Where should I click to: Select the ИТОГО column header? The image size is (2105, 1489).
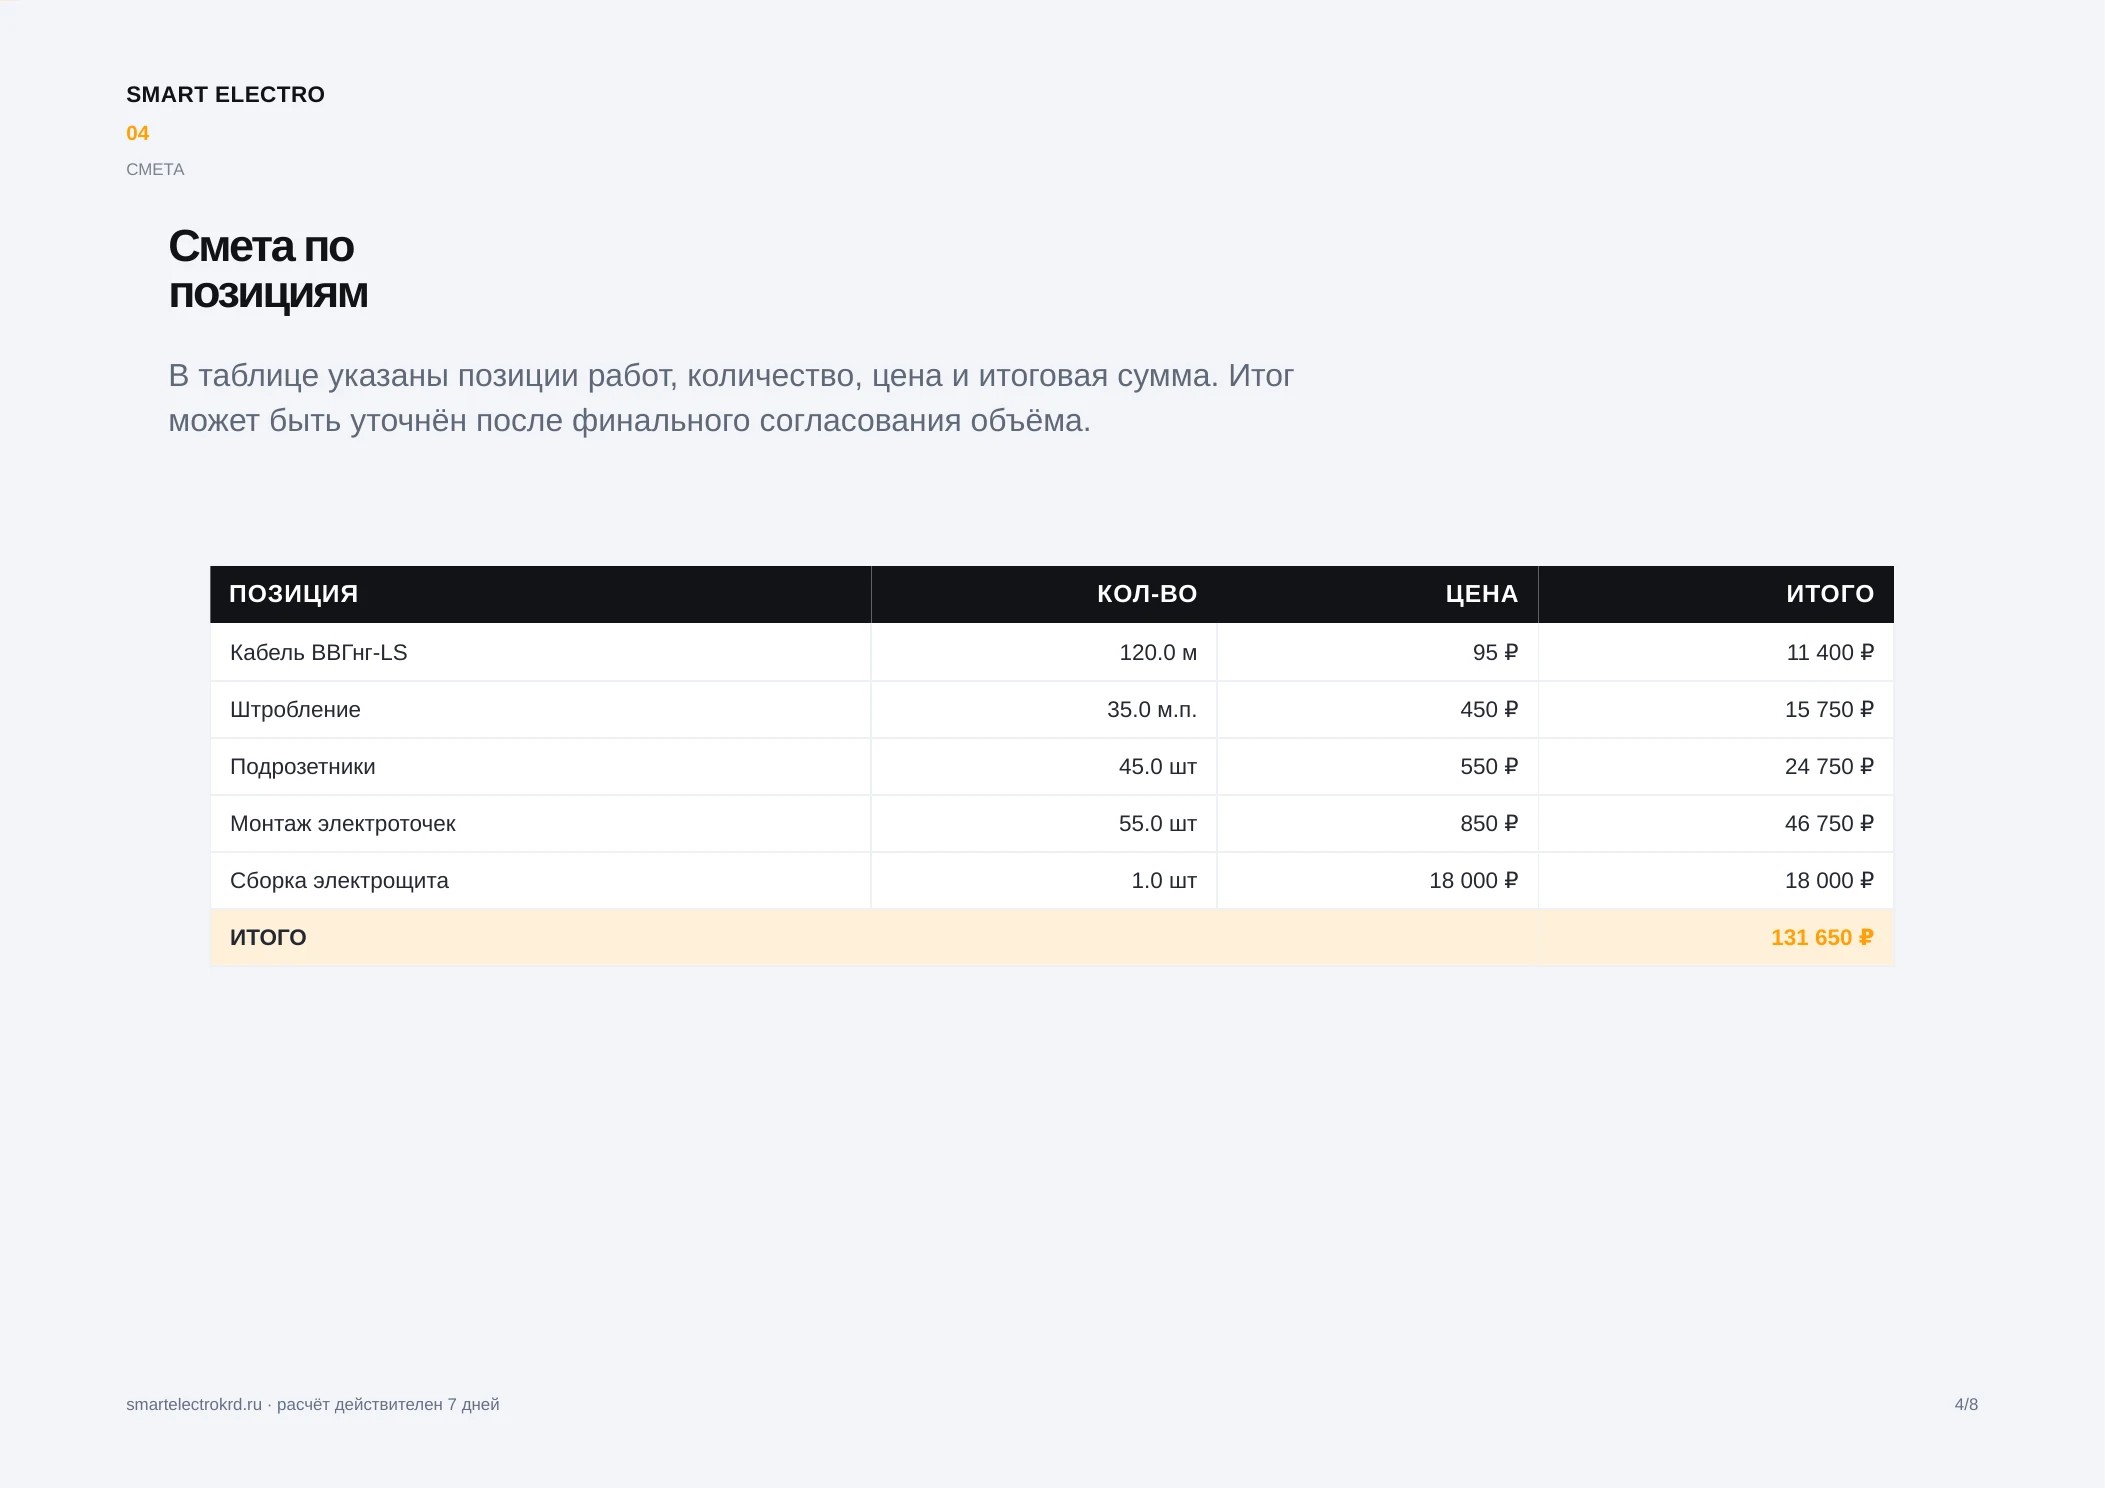tap(1830, 594)
